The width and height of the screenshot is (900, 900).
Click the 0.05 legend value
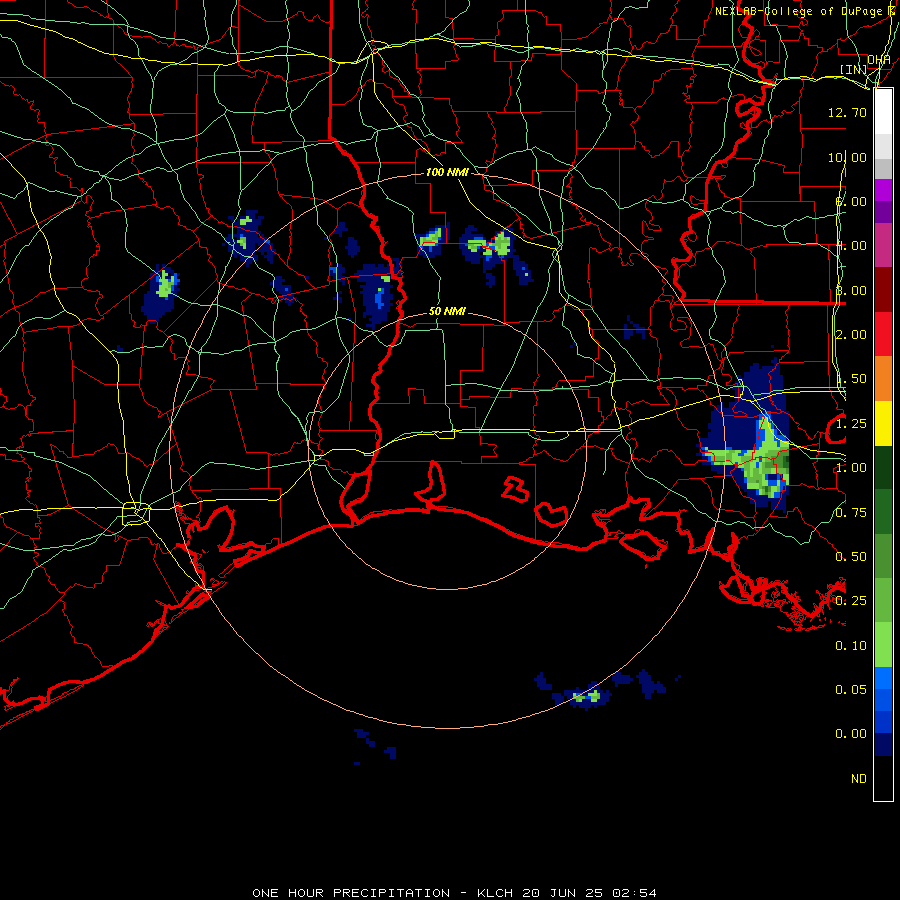(850, 690)
